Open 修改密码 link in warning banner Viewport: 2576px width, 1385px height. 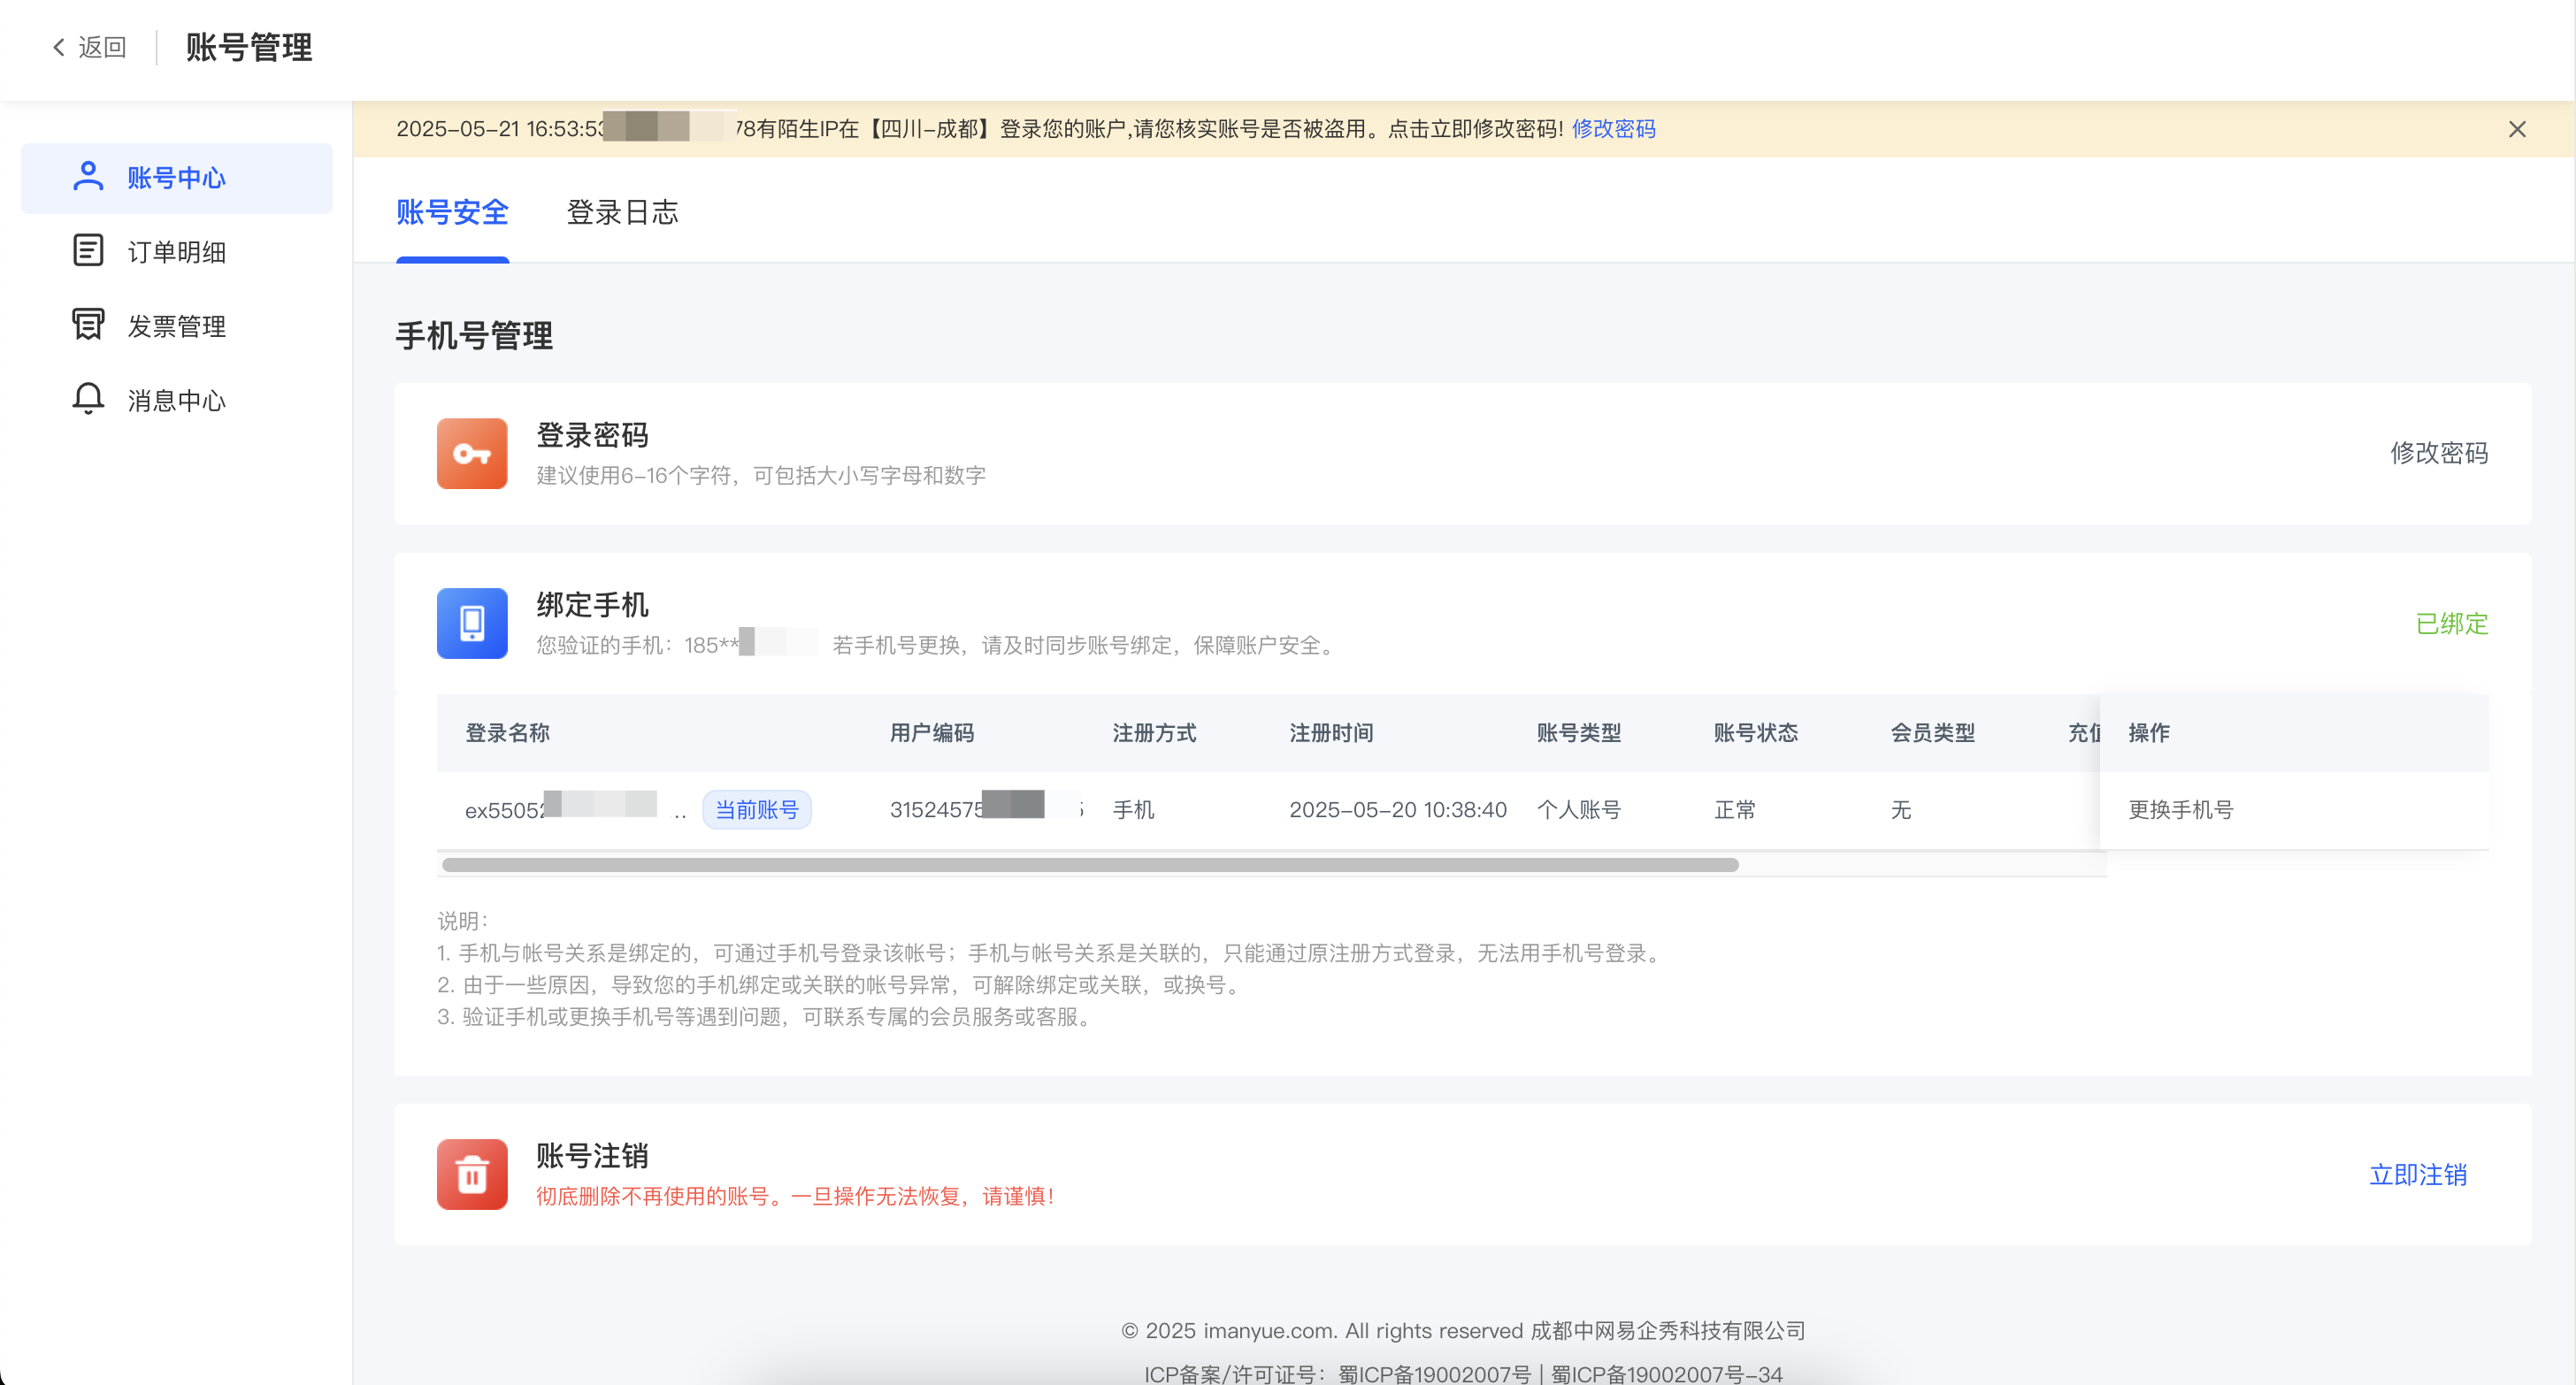[1613, 129]
